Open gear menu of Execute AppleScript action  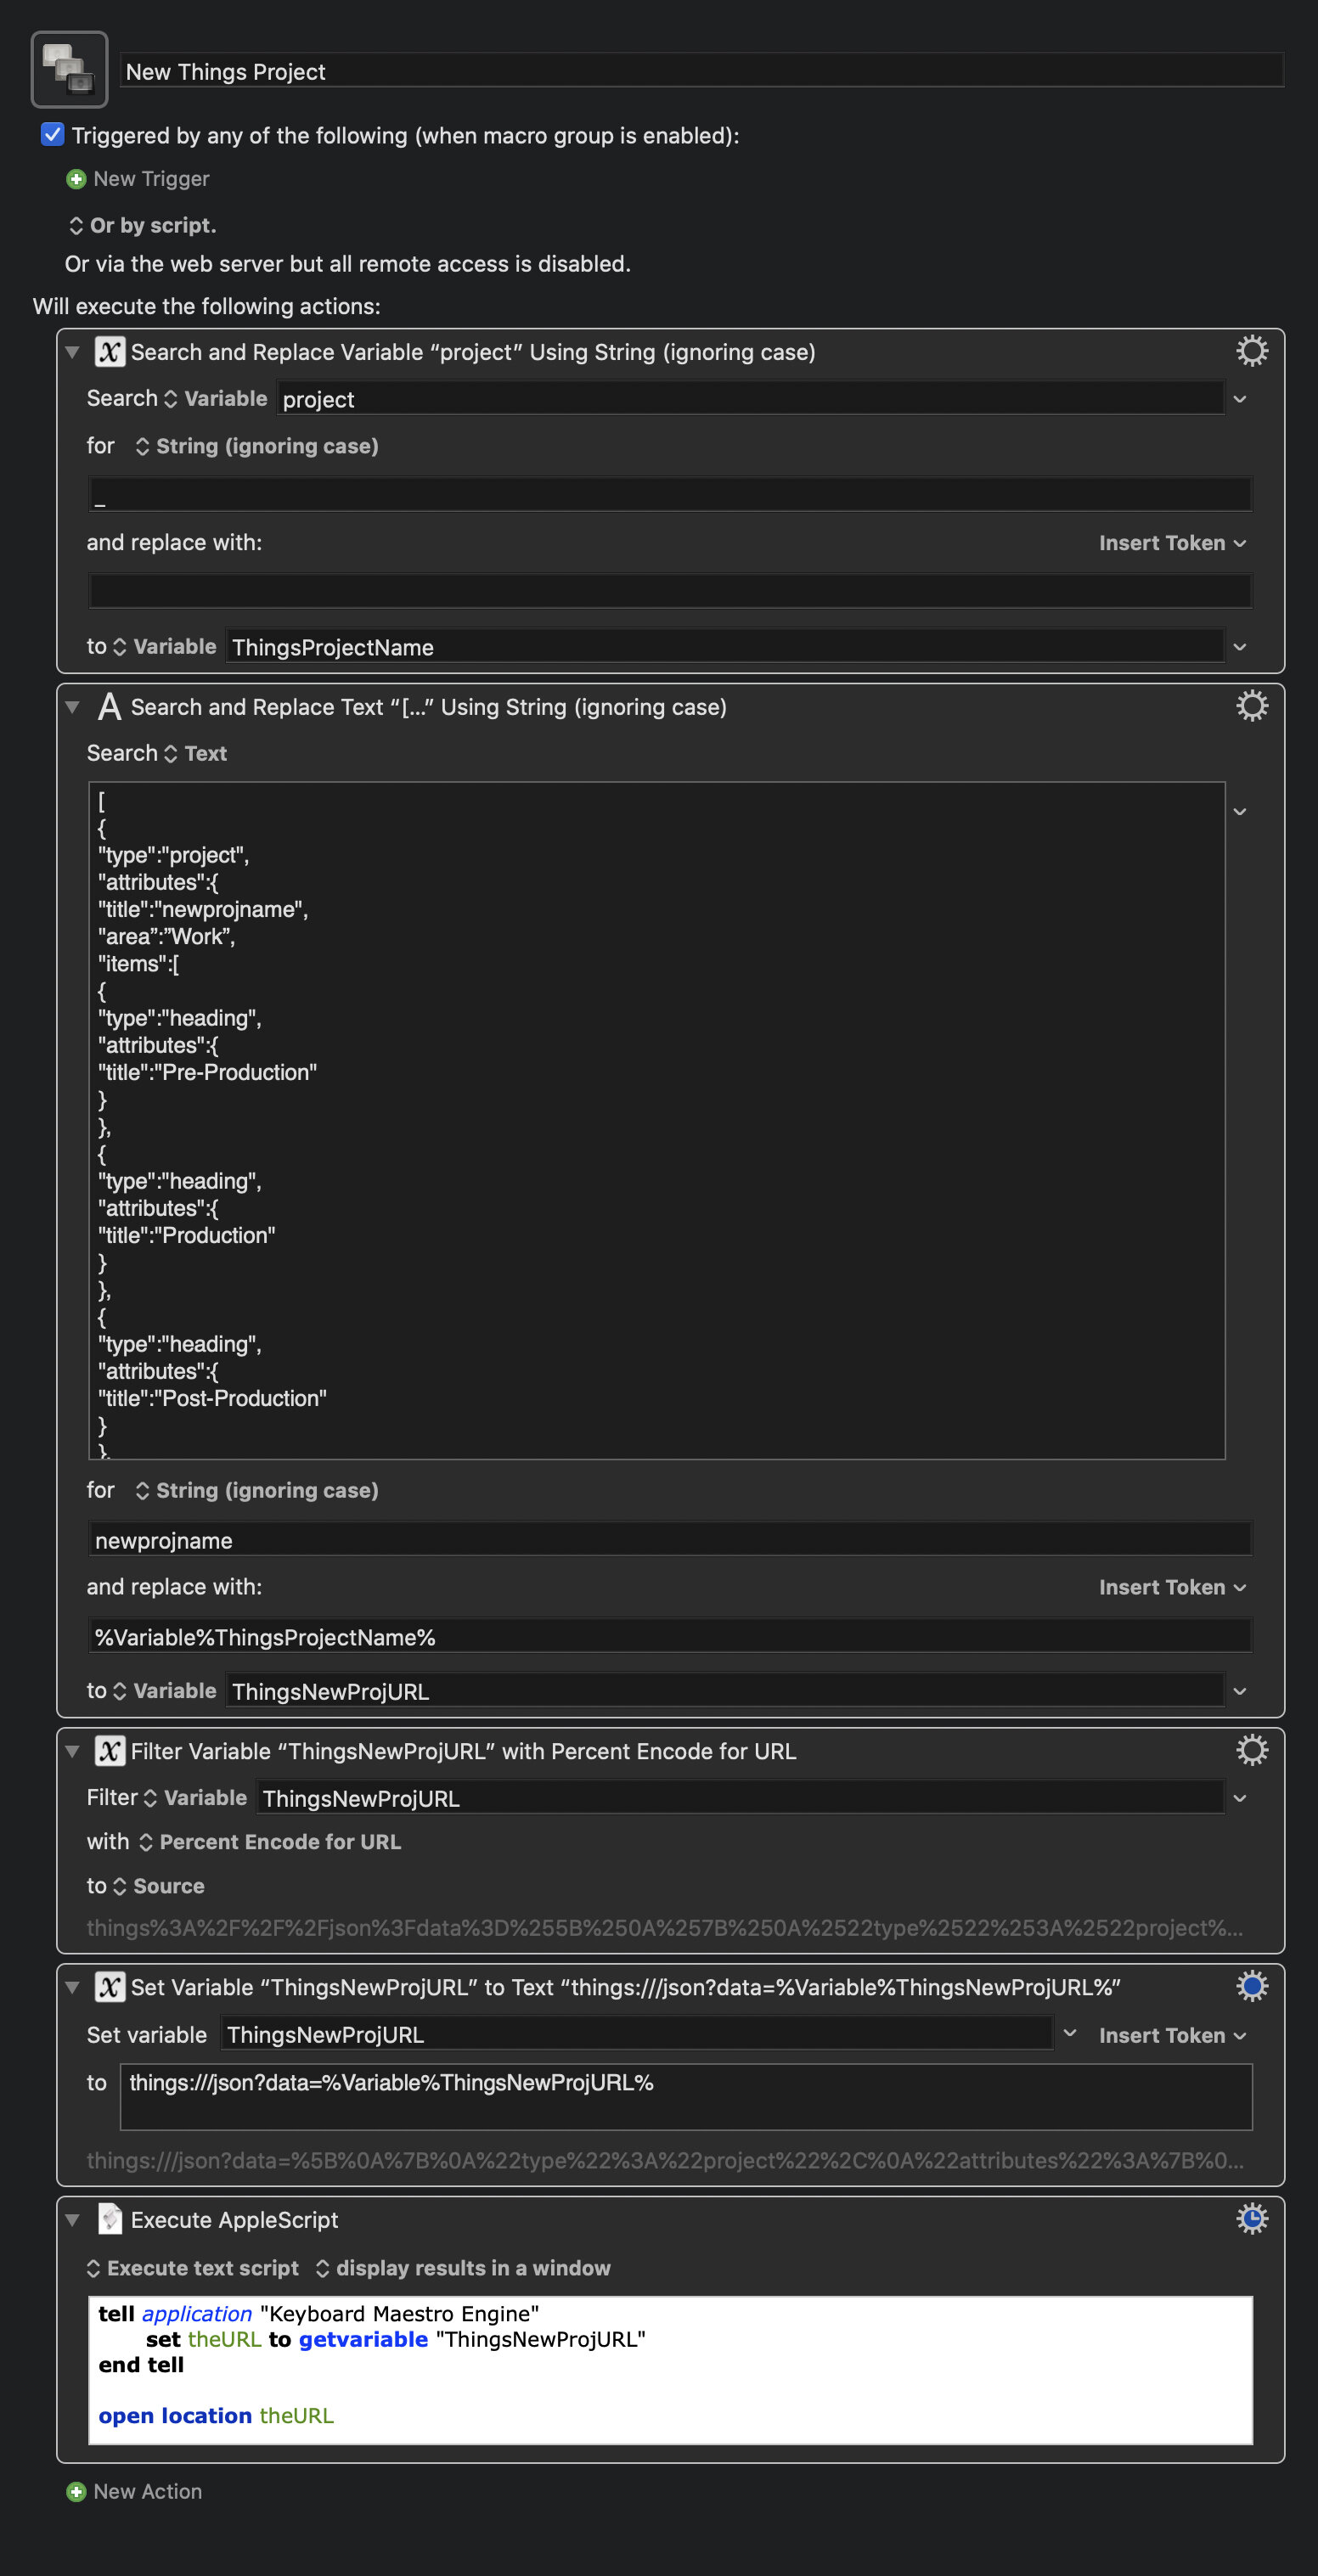(1251, 2219)
